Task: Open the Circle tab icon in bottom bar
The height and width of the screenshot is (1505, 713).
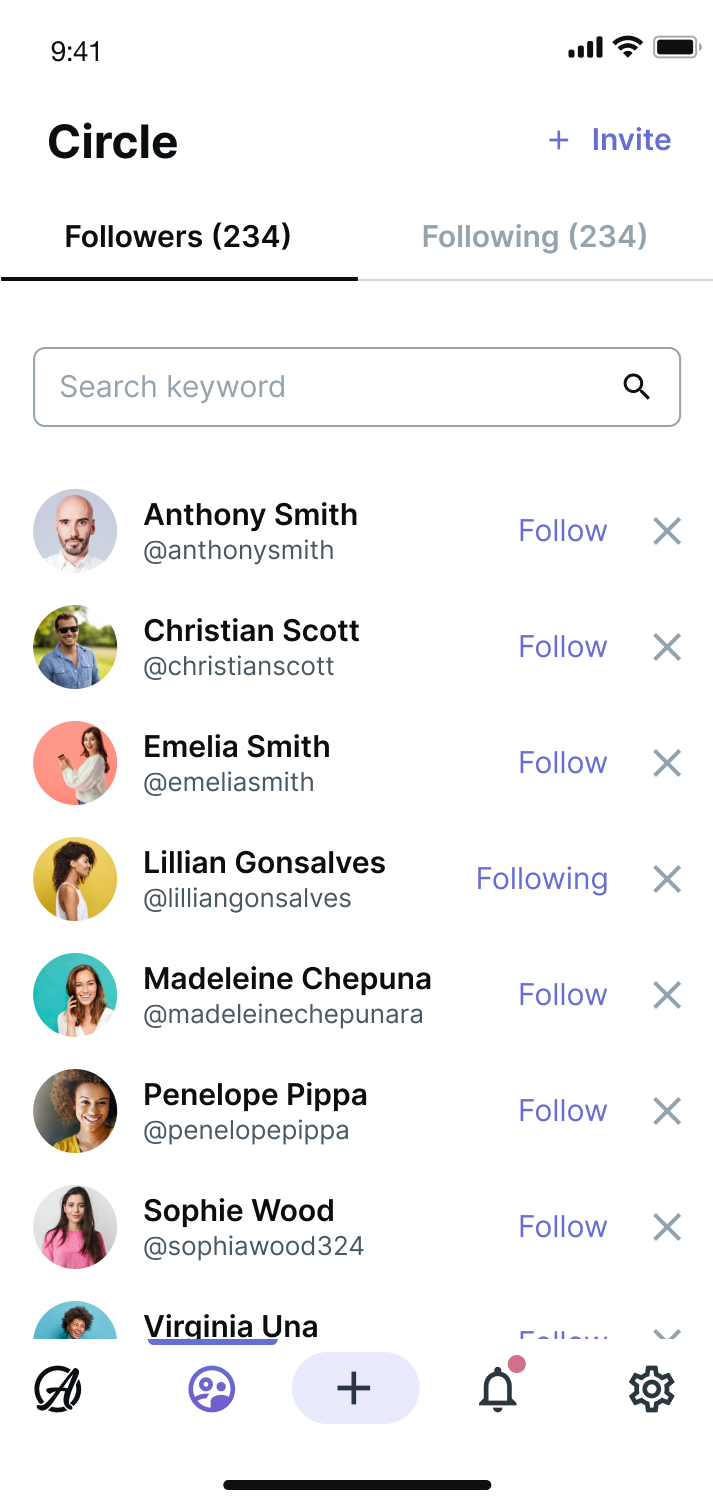Action: [212, 1389]
